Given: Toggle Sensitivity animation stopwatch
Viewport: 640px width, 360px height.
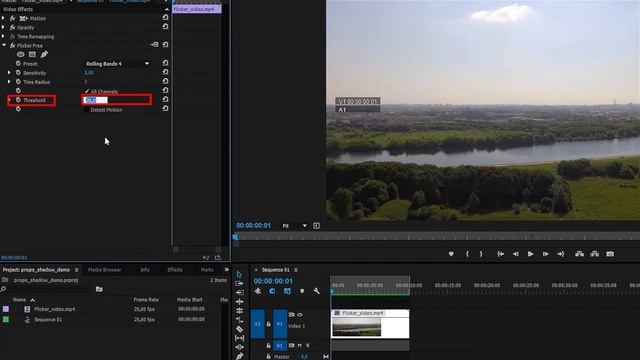Looking at the screenshot, I should [x=18, y=73].
